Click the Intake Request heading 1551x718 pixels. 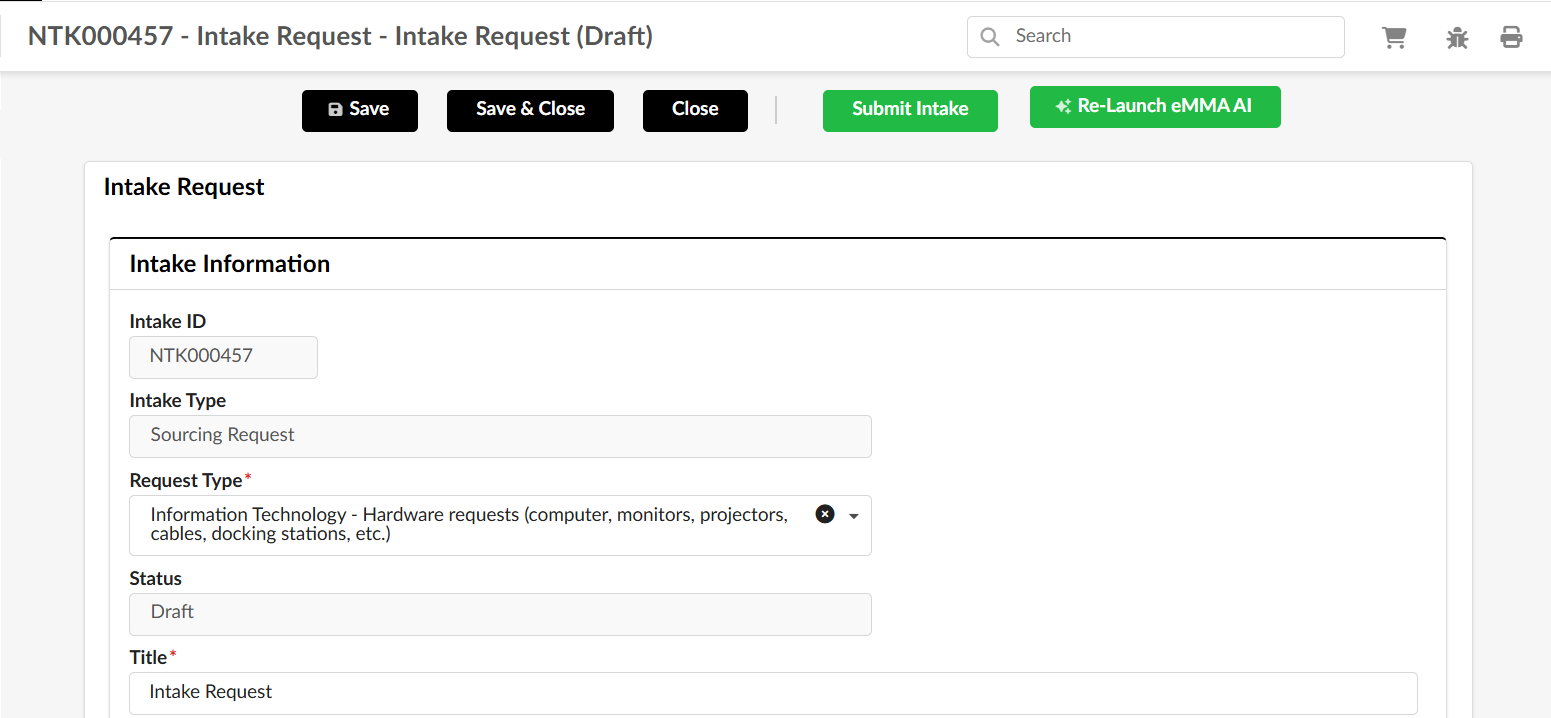pos(184,187)
